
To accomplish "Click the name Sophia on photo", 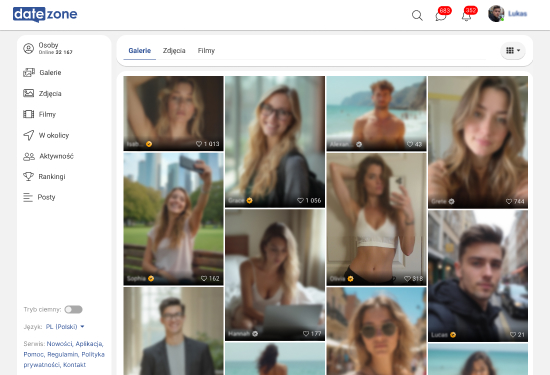I will click(x=136, y=279).
